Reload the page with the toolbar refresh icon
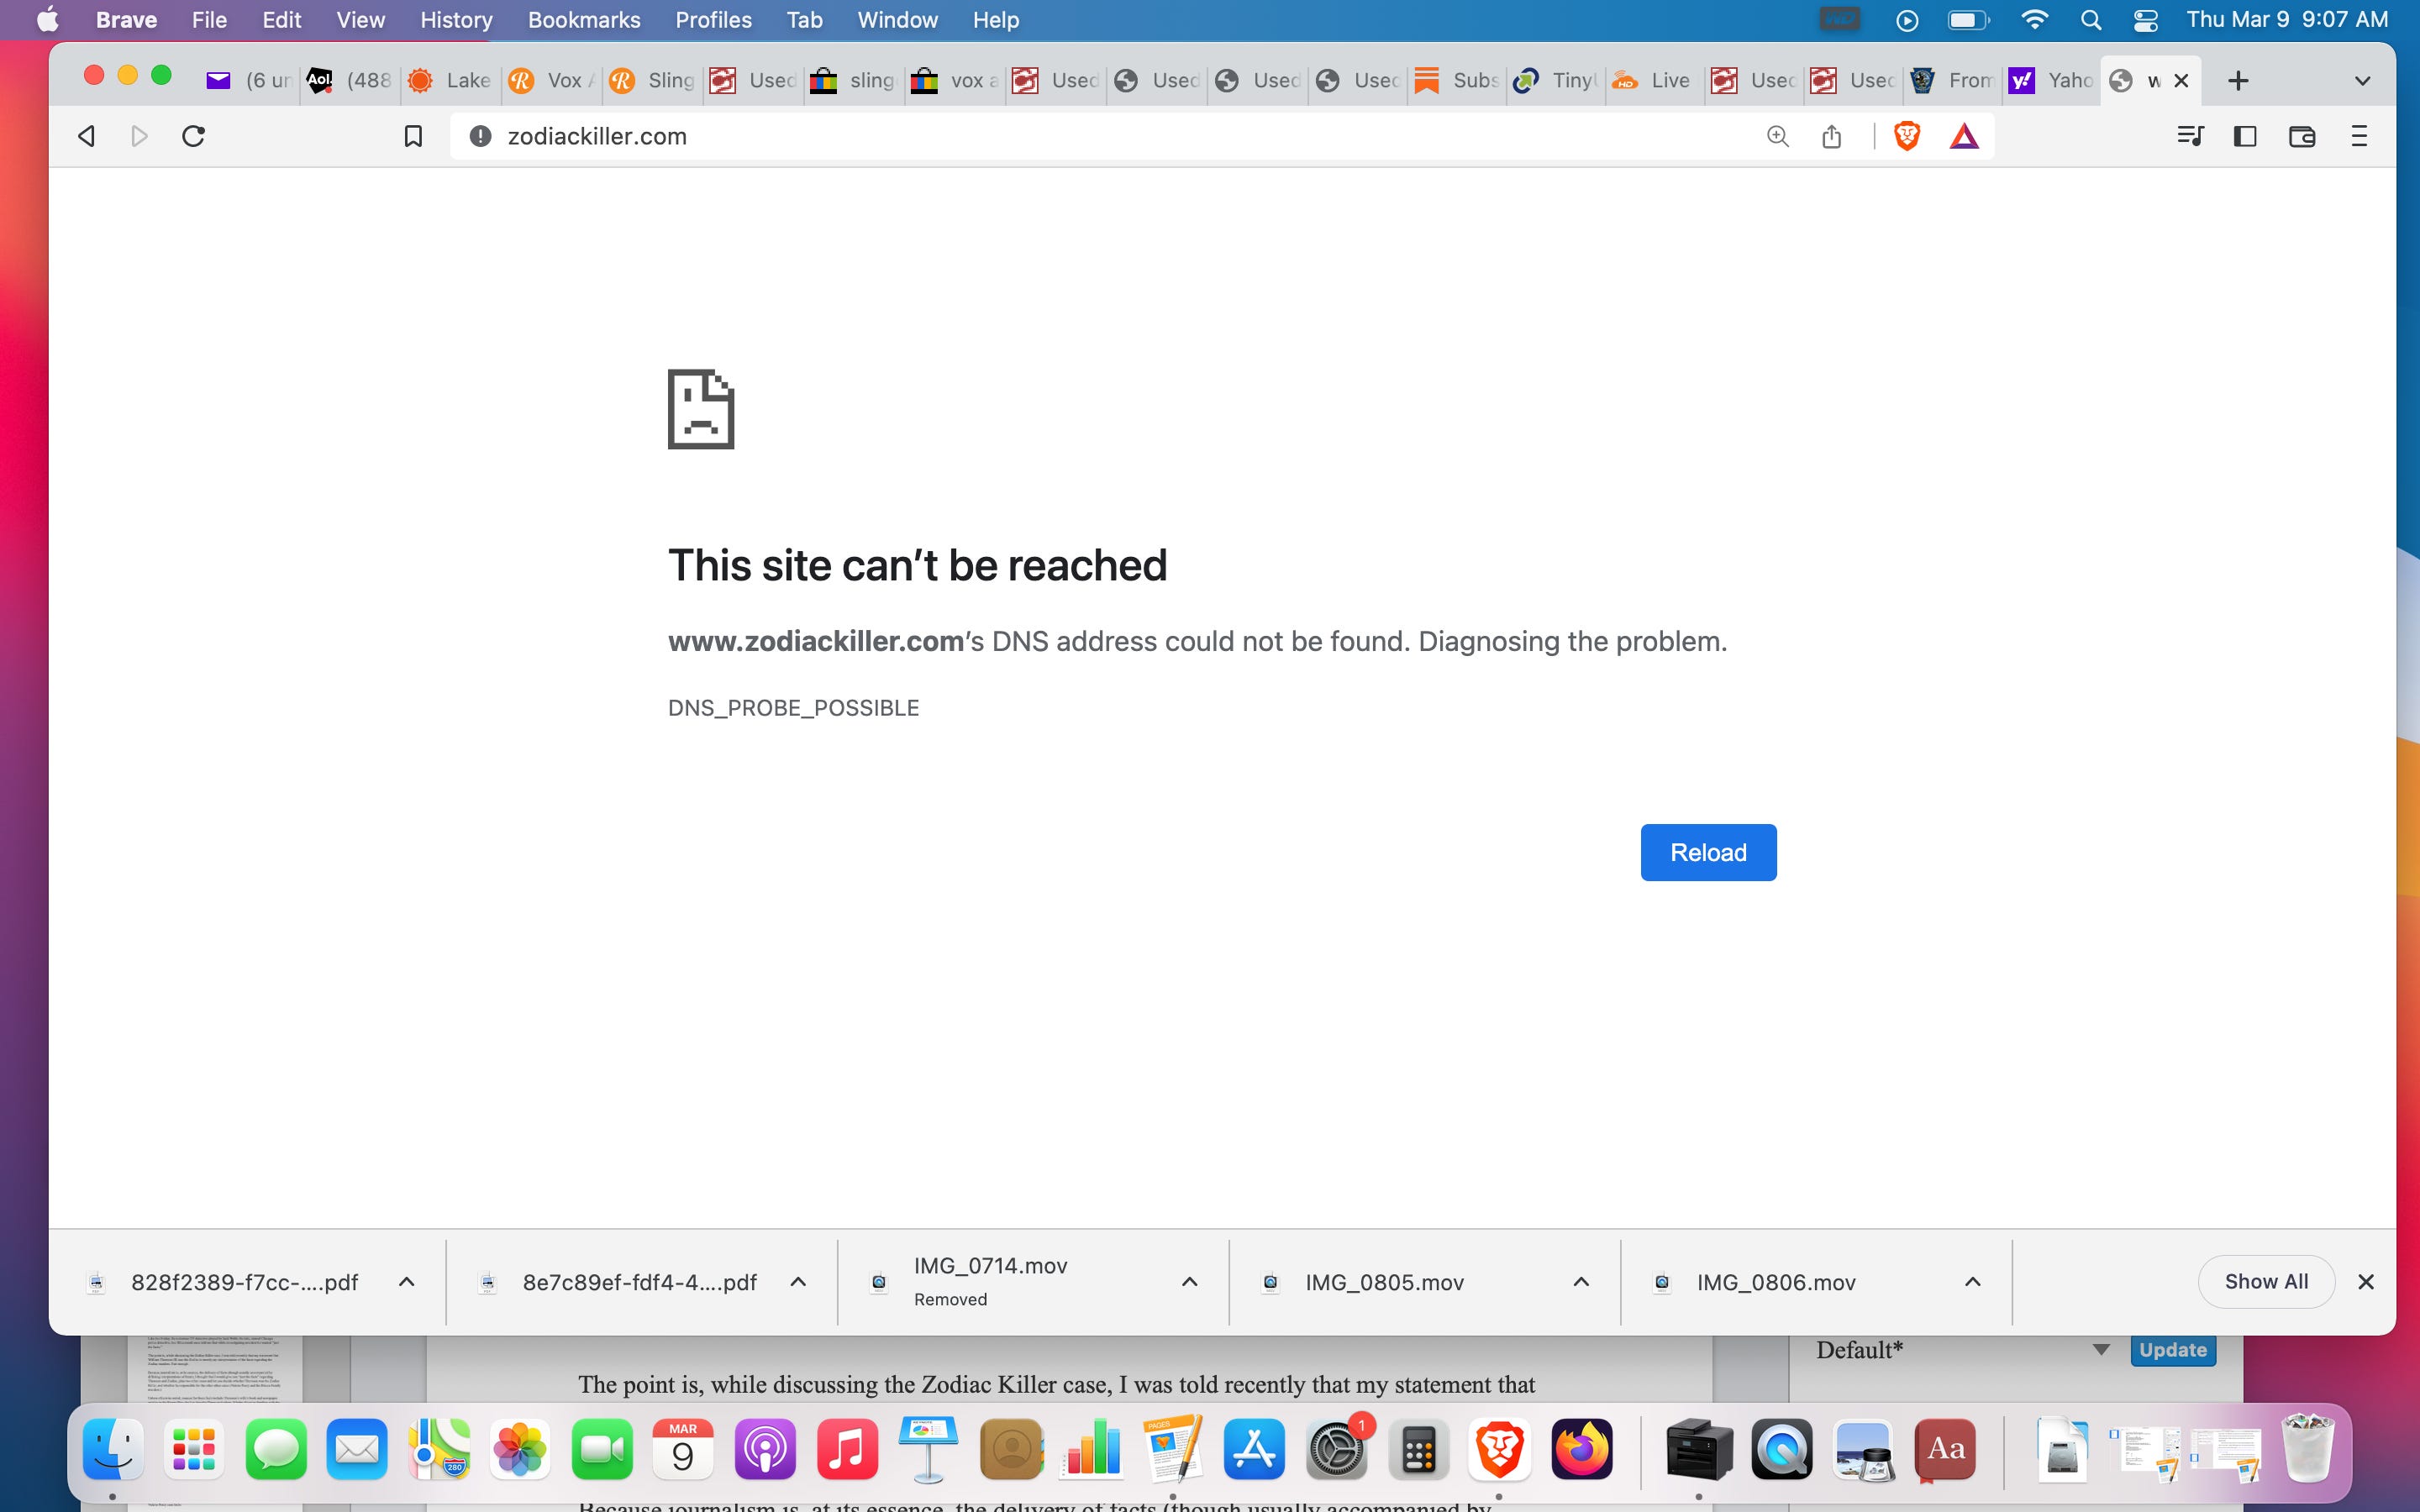2420x1512 pixels. 194,136
